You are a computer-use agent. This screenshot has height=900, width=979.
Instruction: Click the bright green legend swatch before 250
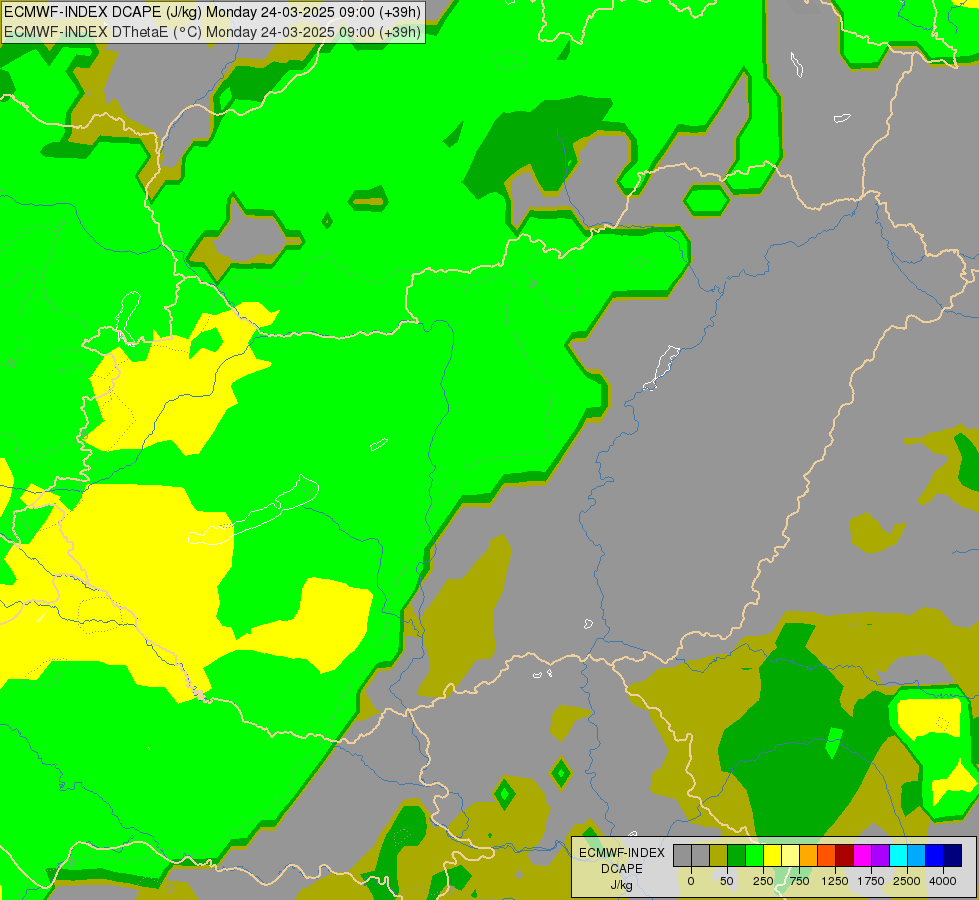click(755, 855)
